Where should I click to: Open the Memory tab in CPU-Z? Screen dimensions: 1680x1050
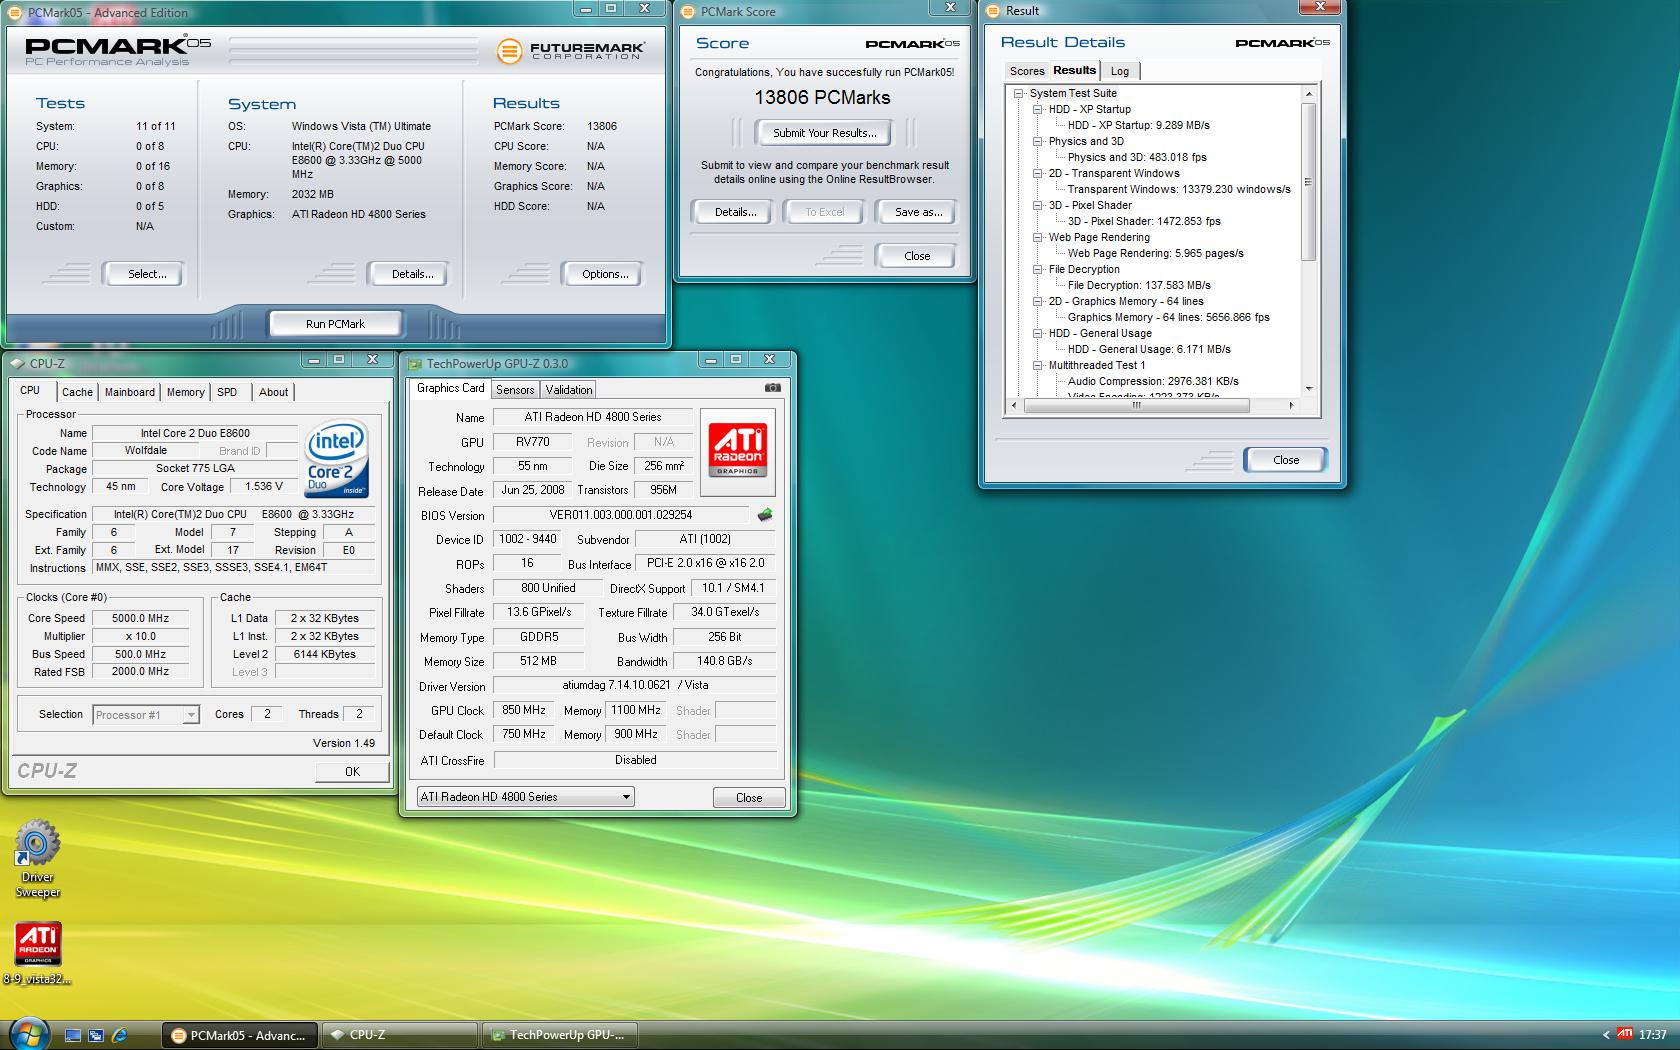tap(186, 392)
